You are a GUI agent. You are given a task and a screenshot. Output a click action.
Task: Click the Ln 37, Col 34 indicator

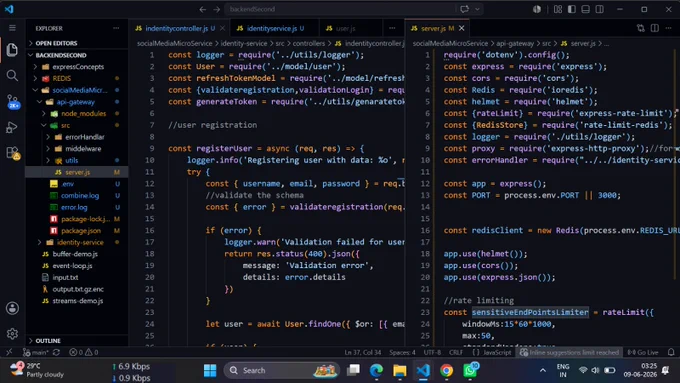363,352
